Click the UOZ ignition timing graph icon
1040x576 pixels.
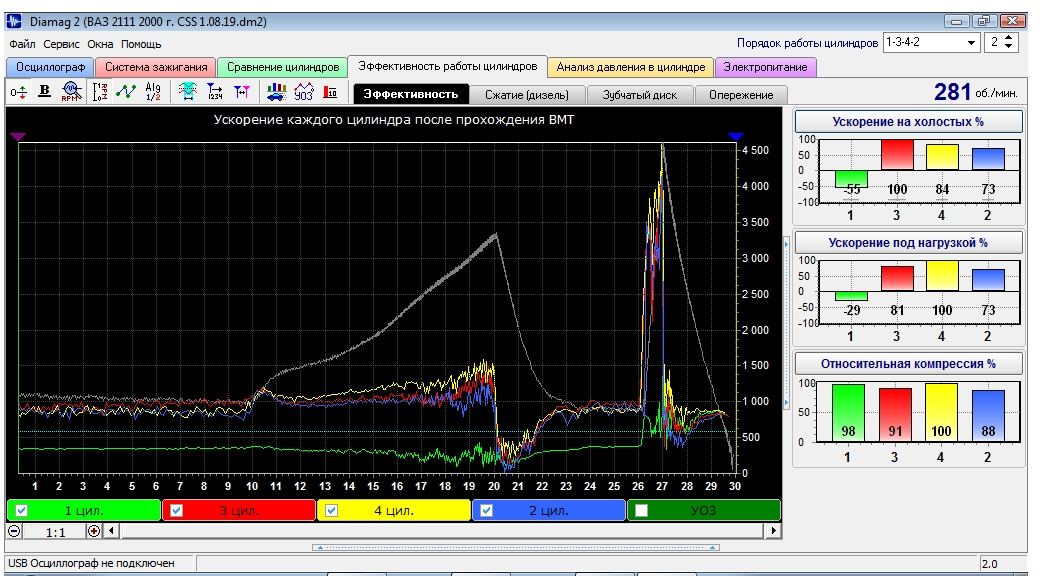(x=304, y=92)
